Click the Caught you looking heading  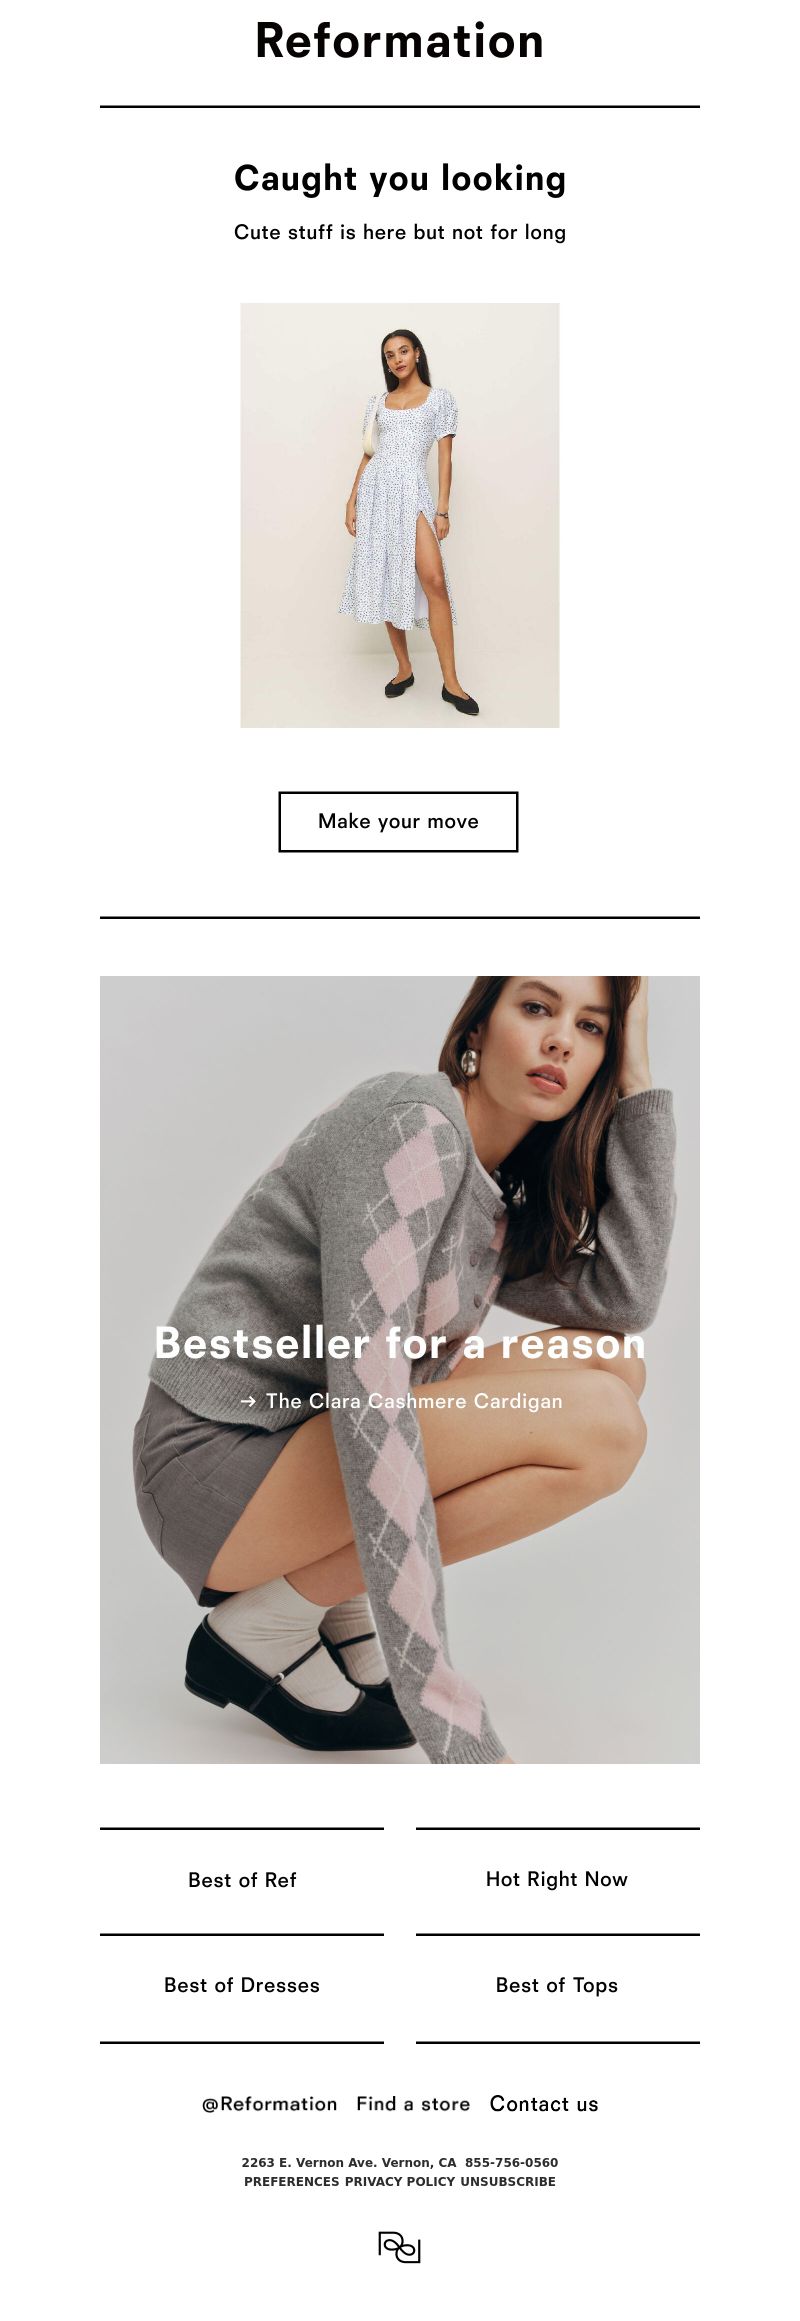(400, 179)
